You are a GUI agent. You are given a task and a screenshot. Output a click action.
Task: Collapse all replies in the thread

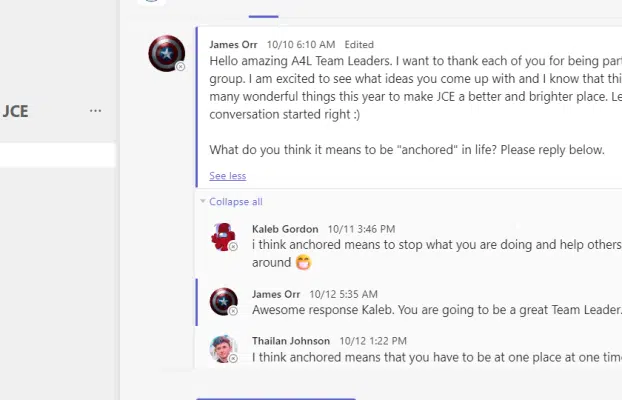pyautogui.click(x=236, y=202)
